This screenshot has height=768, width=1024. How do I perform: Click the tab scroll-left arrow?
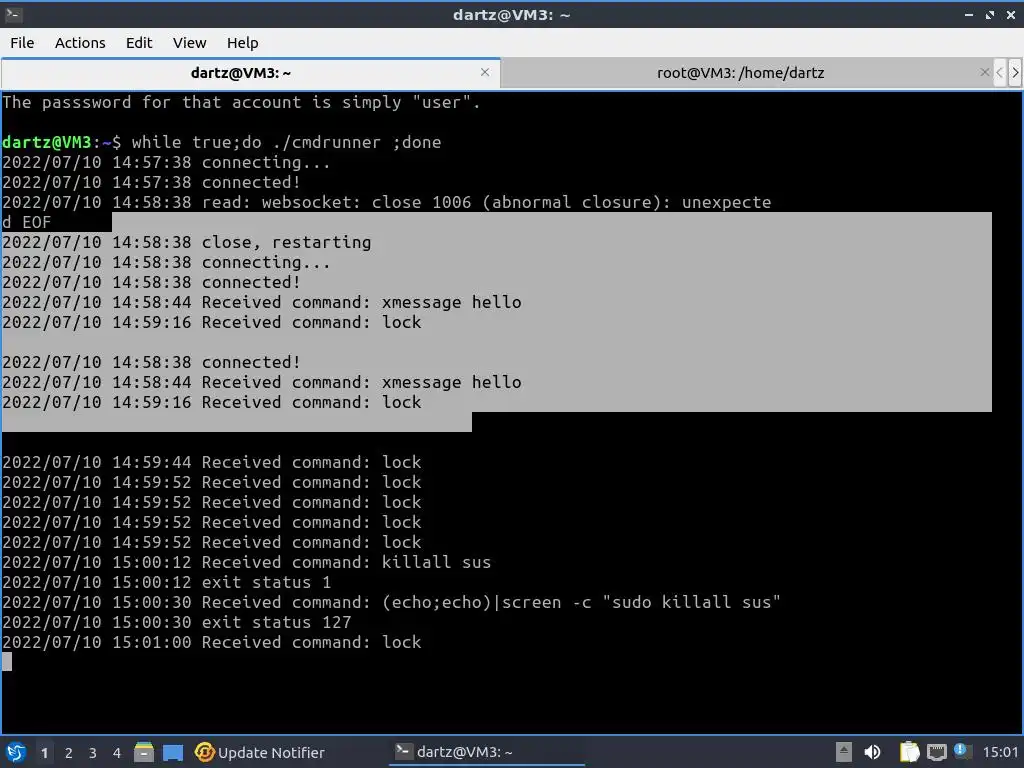(x=999, y=72)
